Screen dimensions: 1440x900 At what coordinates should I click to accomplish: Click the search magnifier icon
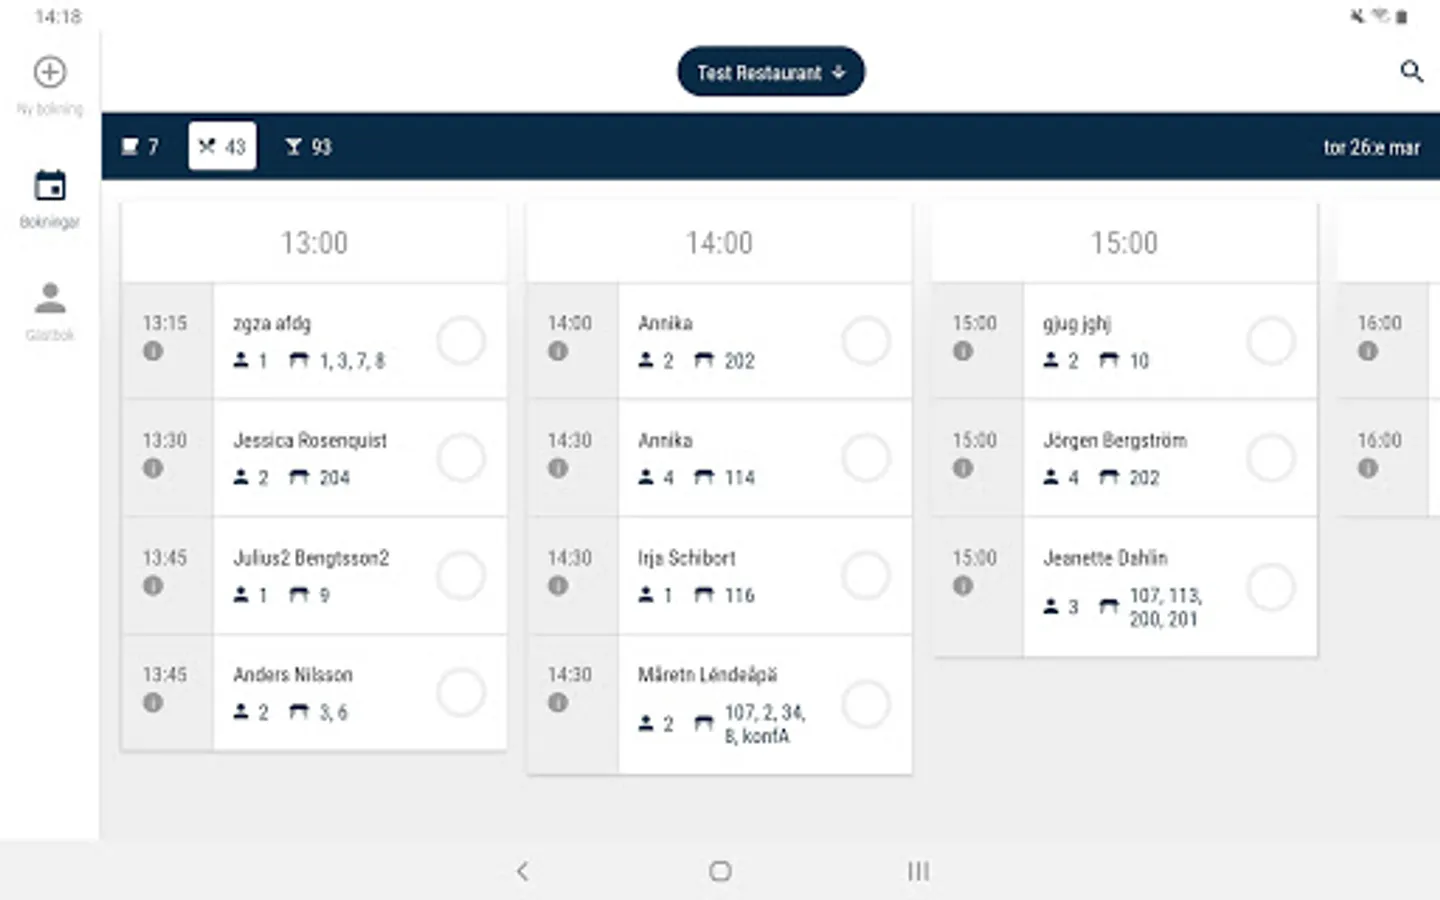1411,71
